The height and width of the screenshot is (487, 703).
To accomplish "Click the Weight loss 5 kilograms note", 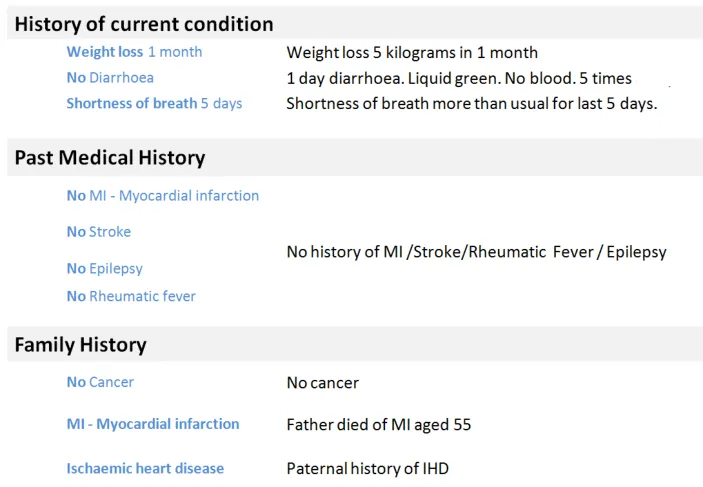I will (x=412, y=52).
